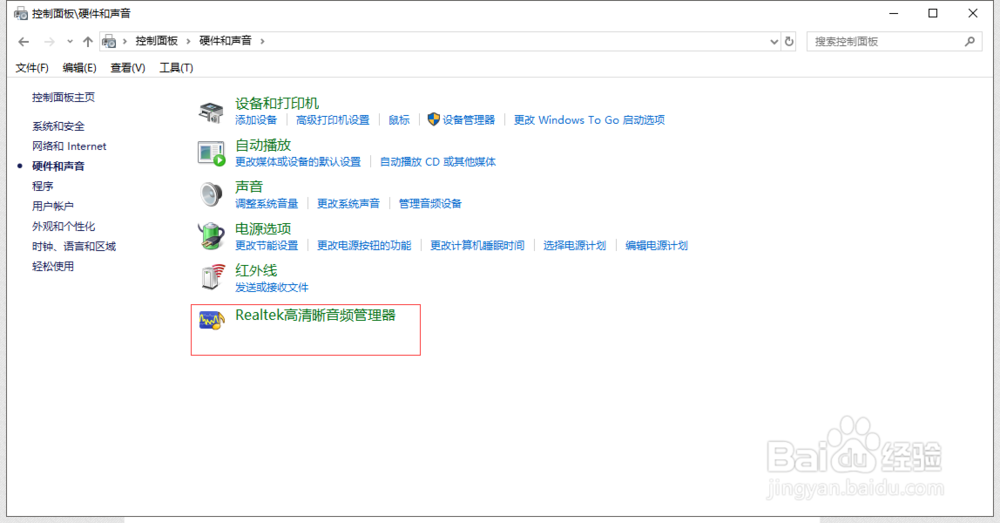
Task: Click 发送或接收文件 link
Action: (272, 288)
